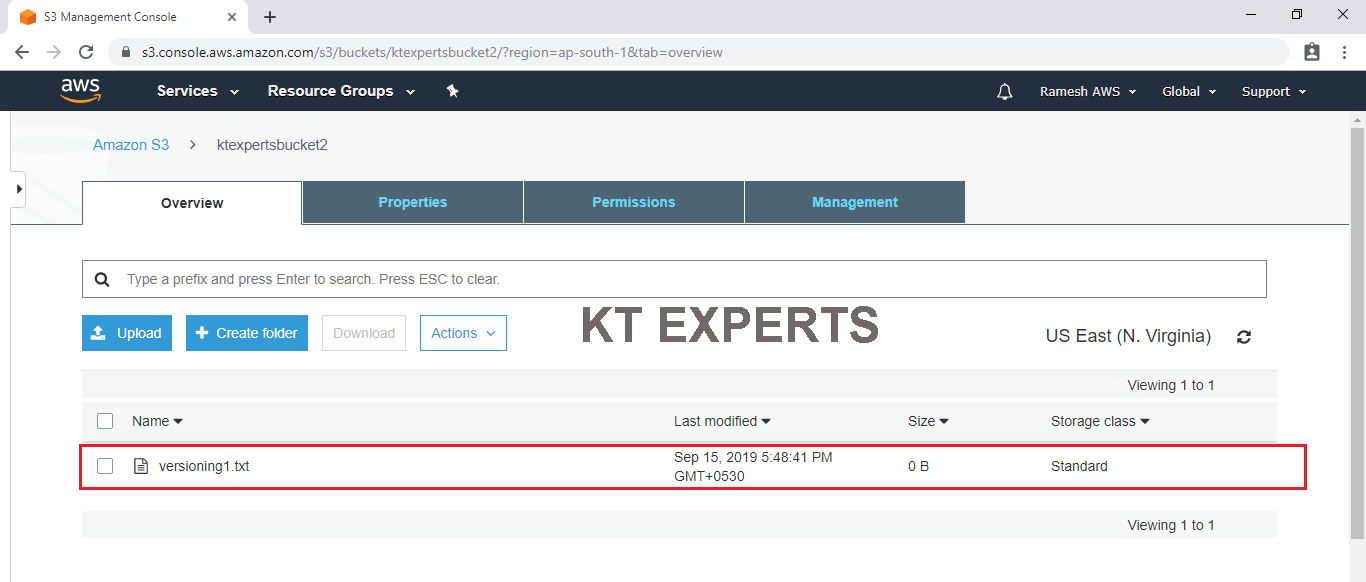Click the Amazon S3 breadcrumb link
The width and height of the screenshot is (1366, 582).
point(131,145)
